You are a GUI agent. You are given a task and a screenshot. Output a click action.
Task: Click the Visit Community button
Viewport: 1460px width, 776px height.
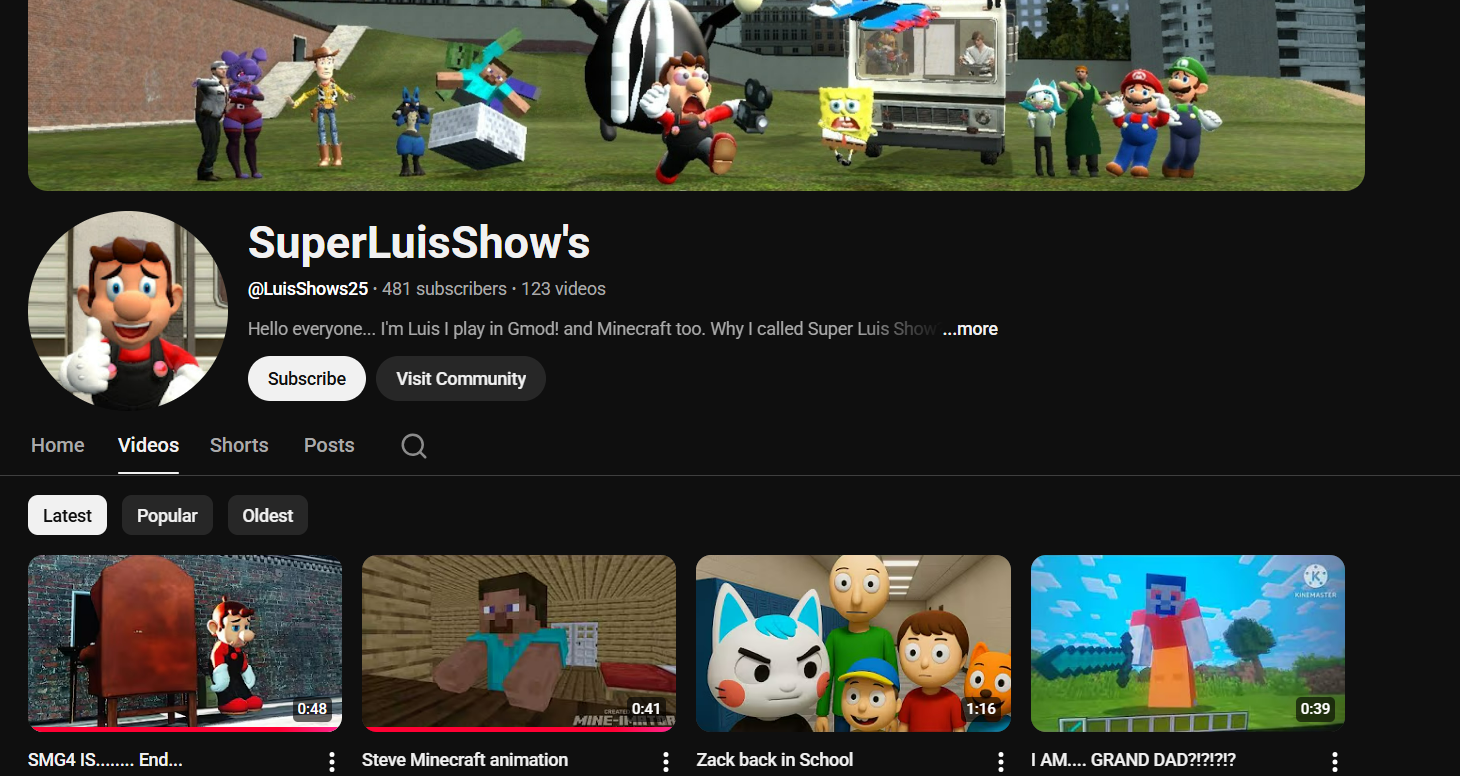click(461, 378)
